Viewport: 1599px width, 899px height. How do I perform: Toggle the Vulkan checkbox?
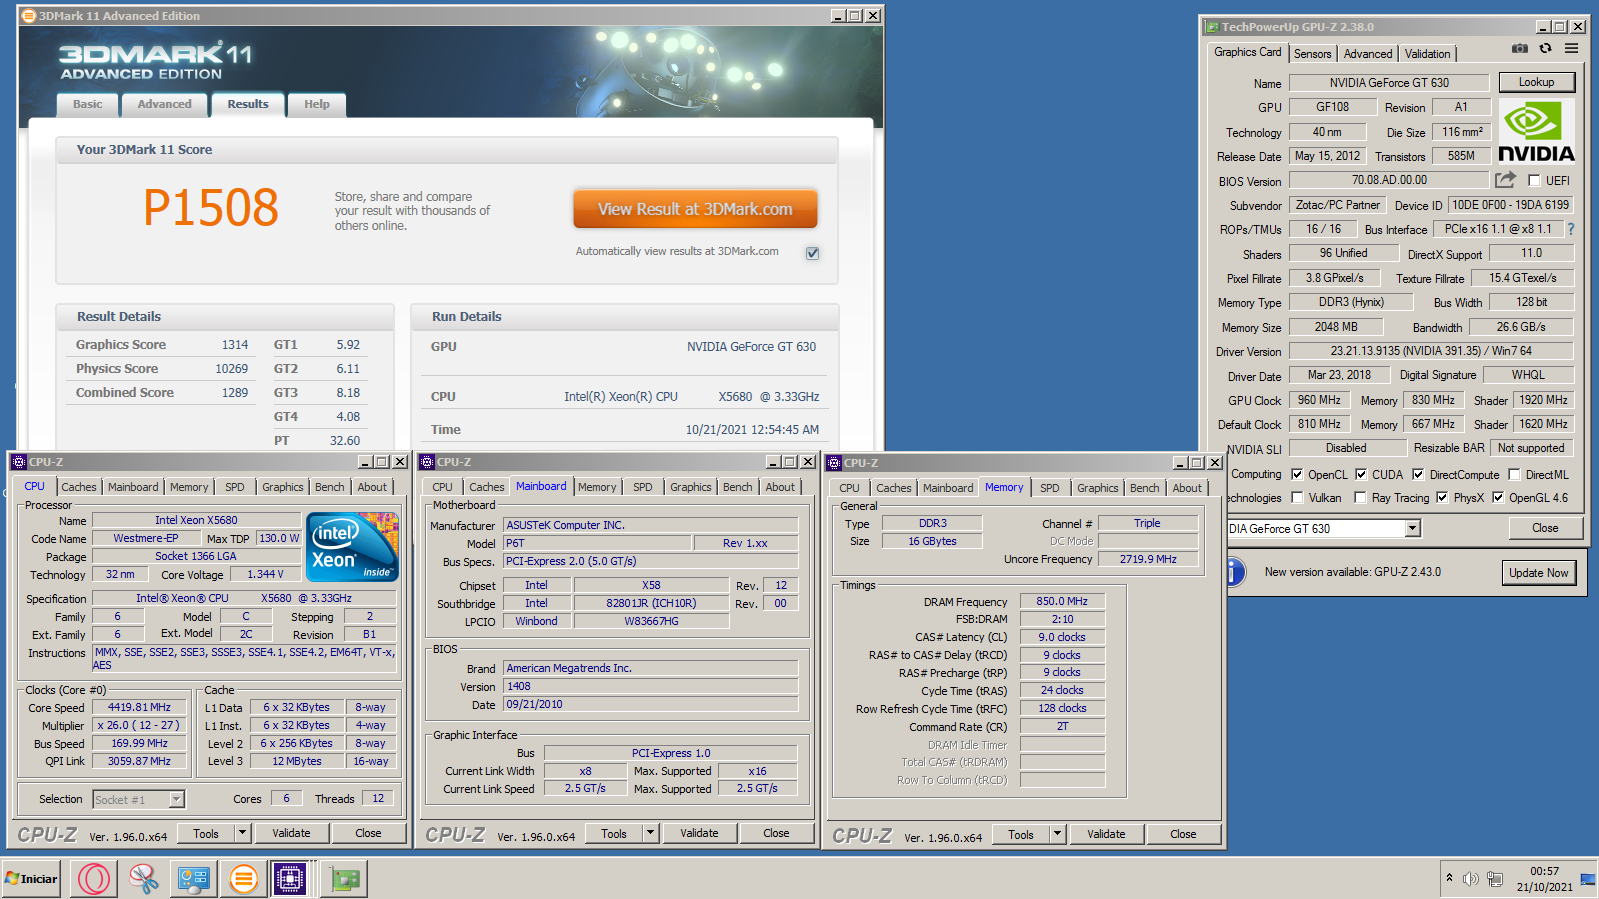[1297, 497]
